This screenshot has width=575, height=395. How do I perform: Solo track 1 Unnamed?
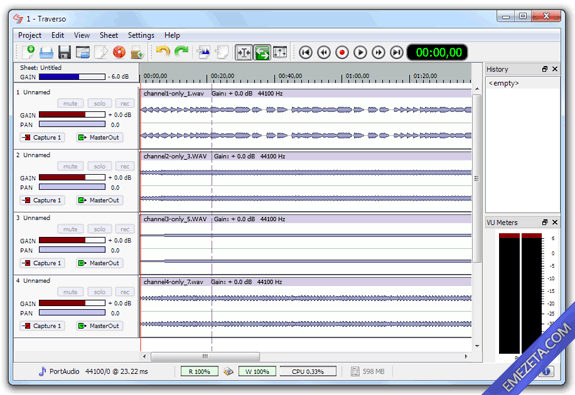point(99,103)
